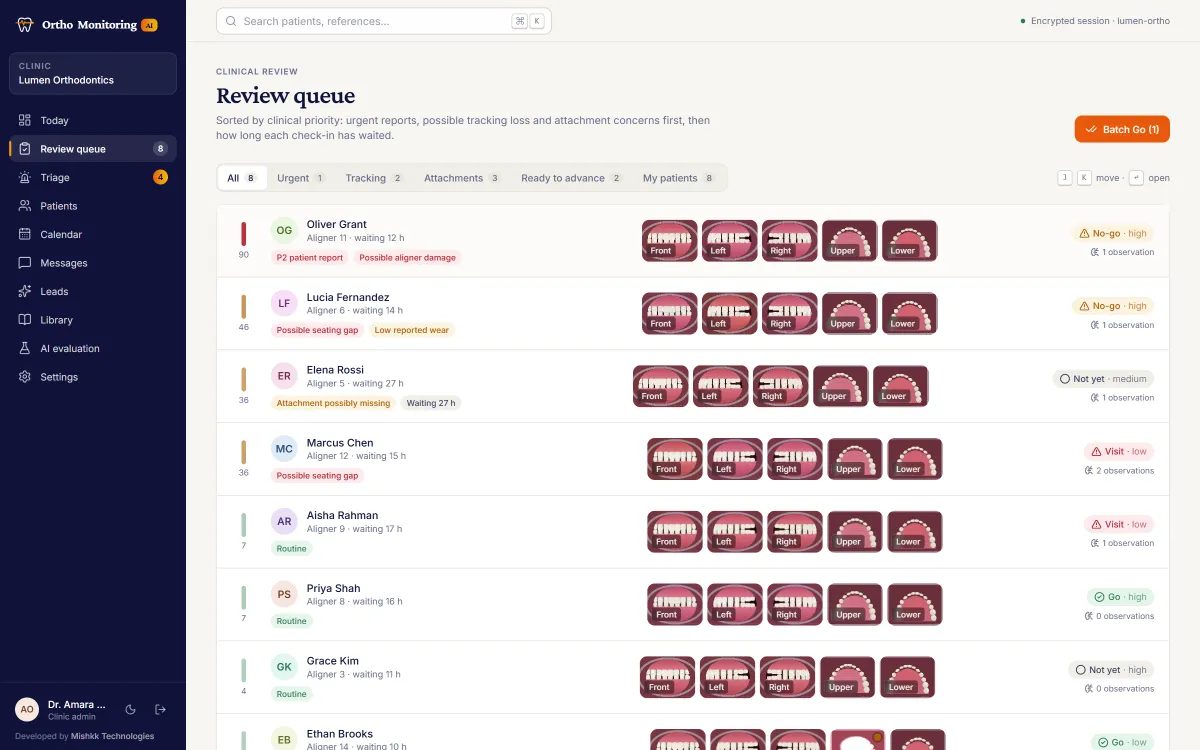
Task: Click the Review queue clipboard icon
Action: pyautogui.click(x=25, y=149)
